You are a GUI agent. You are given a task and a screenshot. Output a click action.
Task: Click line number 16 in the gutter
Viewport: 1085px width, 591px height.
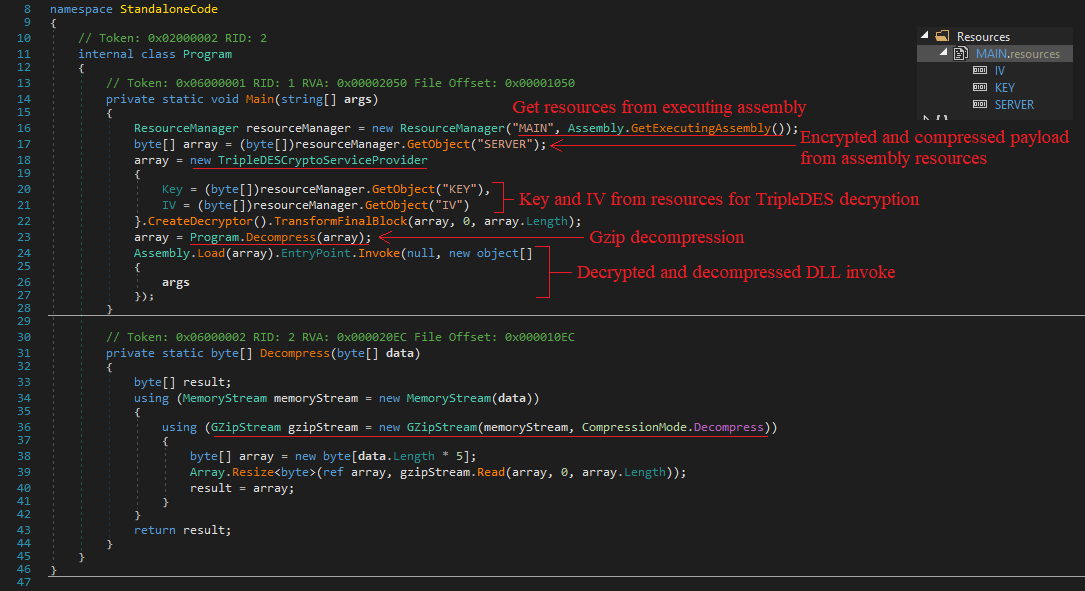tap(24, 129)
